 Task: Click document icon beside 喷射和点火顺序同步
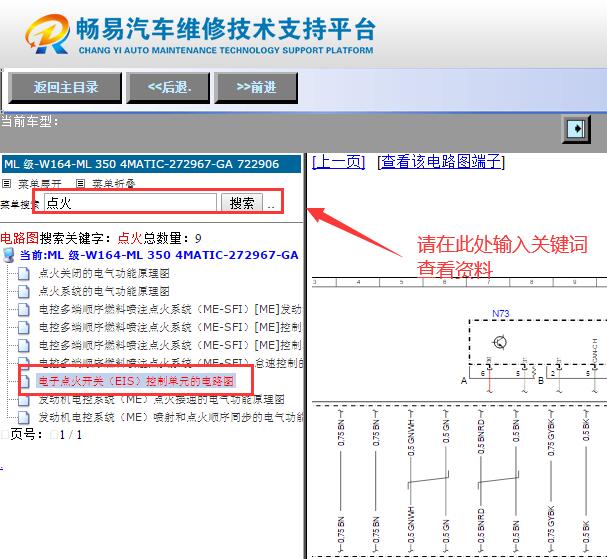pyautogui.click(x=24, y=417)
